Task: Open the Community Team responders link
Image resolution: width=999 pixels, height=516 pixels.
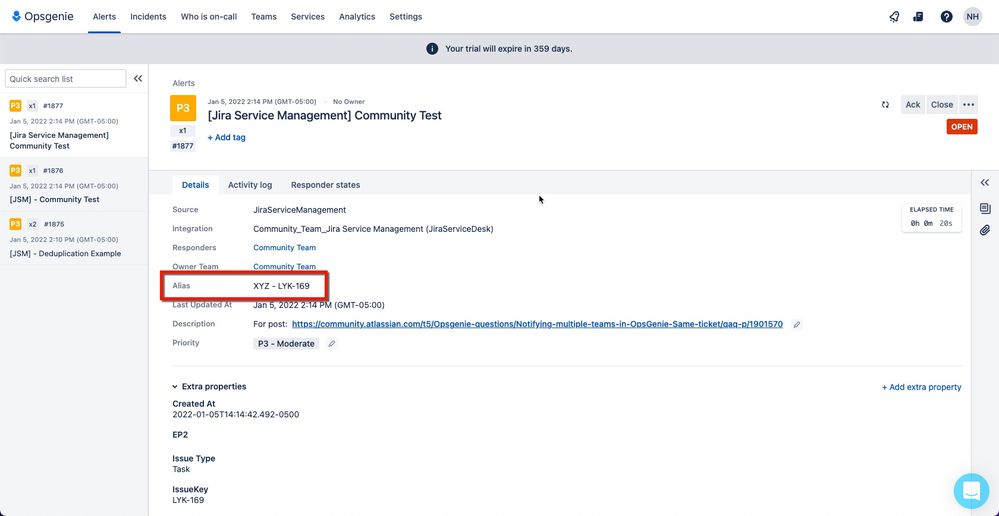Action: [284, 248]
